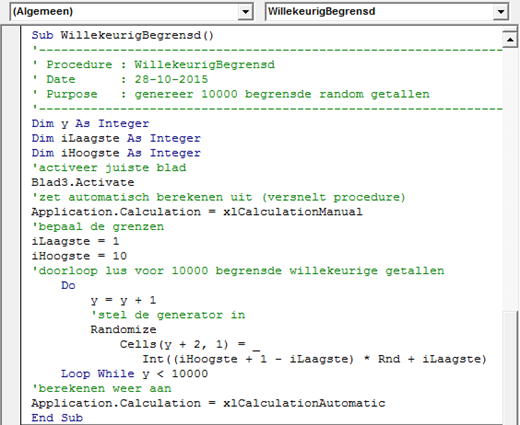Click the line with 'xlCalculationManual'
Viewport: 520px width, 425px height.
pyautogui.click(x=197, y=212)
